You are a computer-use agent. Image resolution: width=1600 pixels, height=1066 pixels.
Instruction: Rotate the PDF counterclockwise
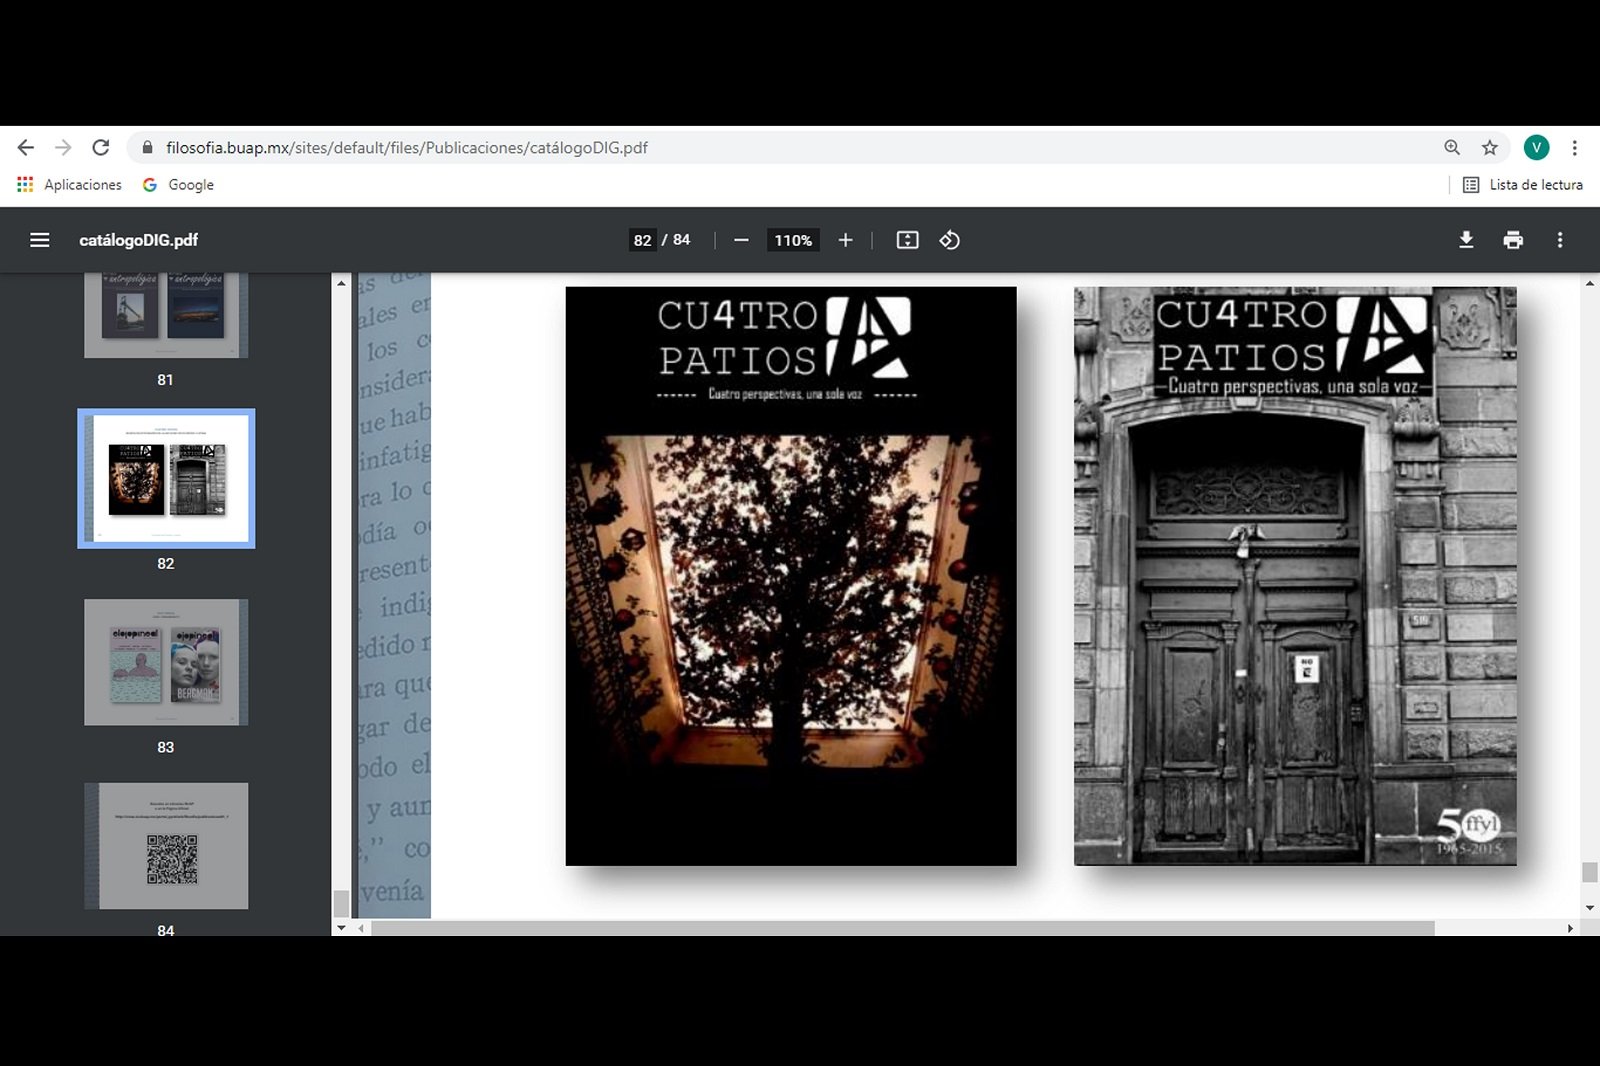(x=950, y=240)
